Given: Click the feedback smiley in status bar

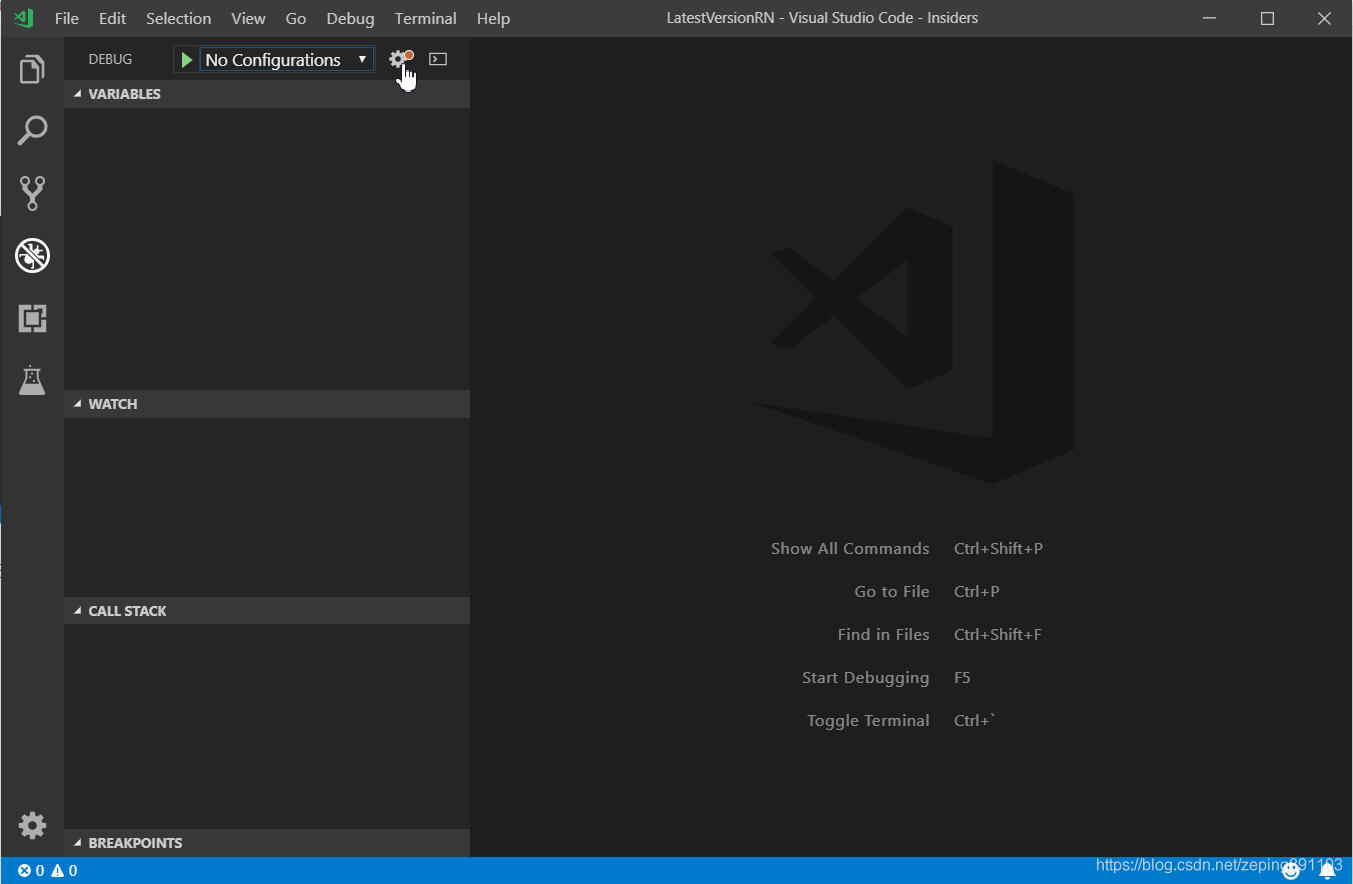Looking at the screenshot, I should click(1291, 871).
